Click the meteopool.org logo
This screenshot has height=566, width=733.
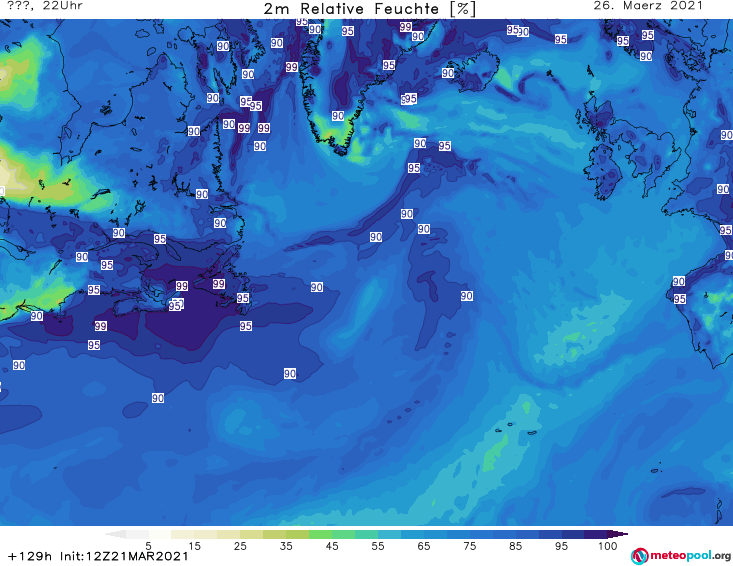tap(681, 556)
